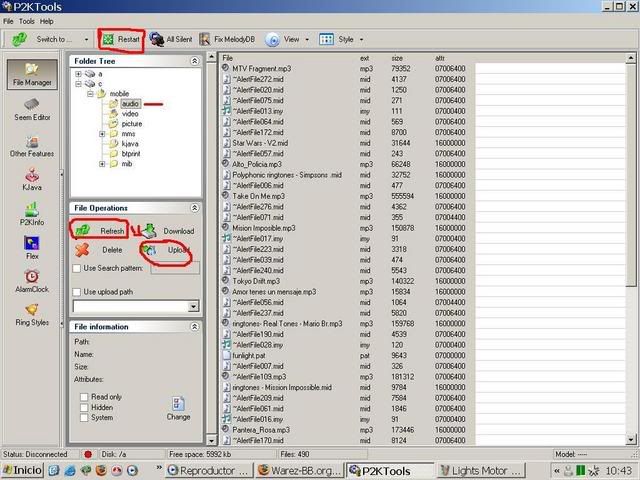
Task: Select the picture folder in tree
Action: [132, 124]
